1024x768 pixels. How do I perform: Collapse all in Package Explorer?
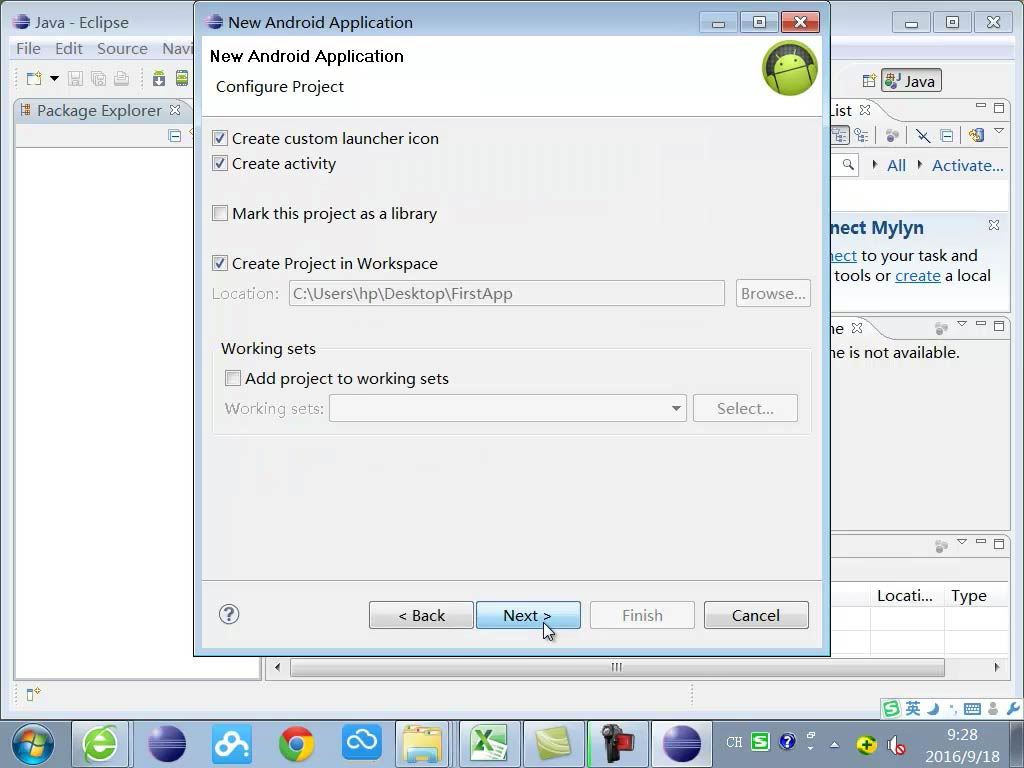coord(174,136)
